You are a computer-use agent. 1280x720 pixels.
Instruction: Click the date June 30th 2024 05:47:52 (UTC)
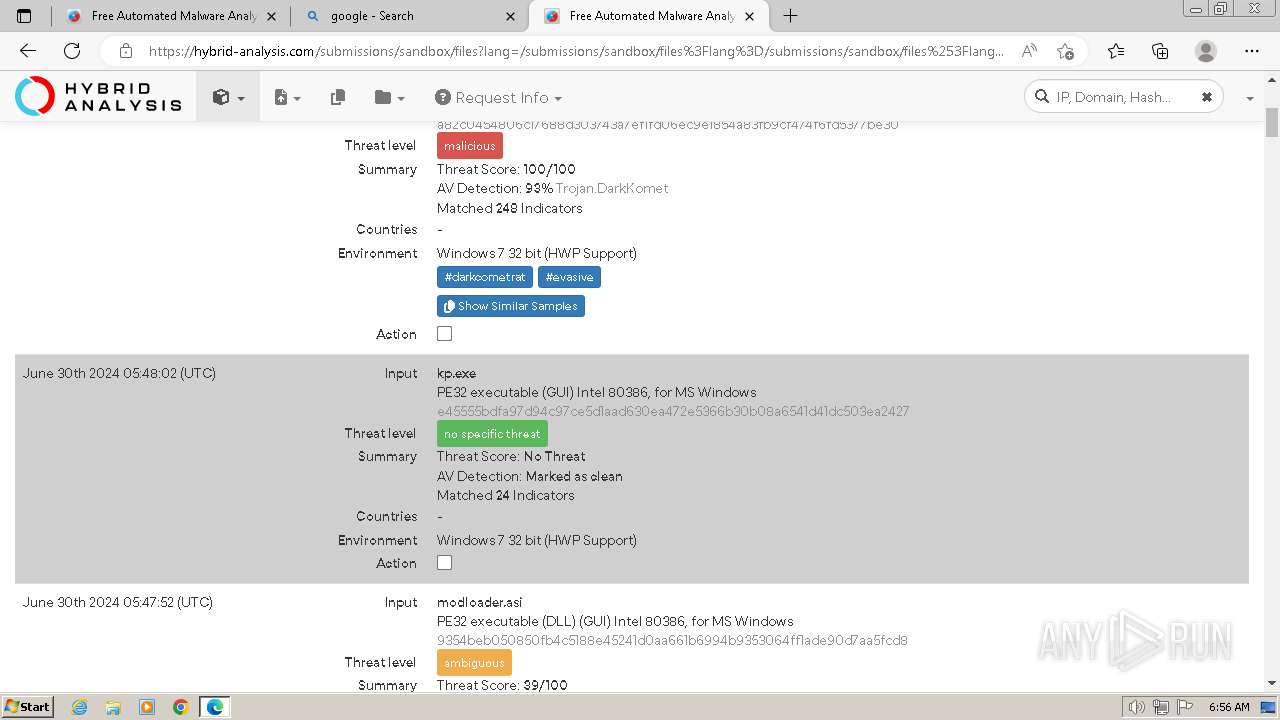[x=118, y=602]
